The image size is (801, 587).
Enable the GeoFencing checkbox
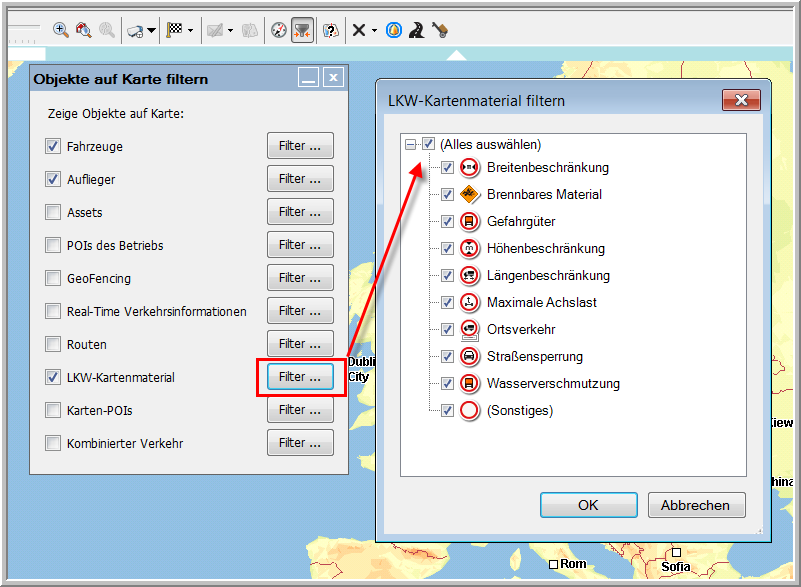[53, 279]
